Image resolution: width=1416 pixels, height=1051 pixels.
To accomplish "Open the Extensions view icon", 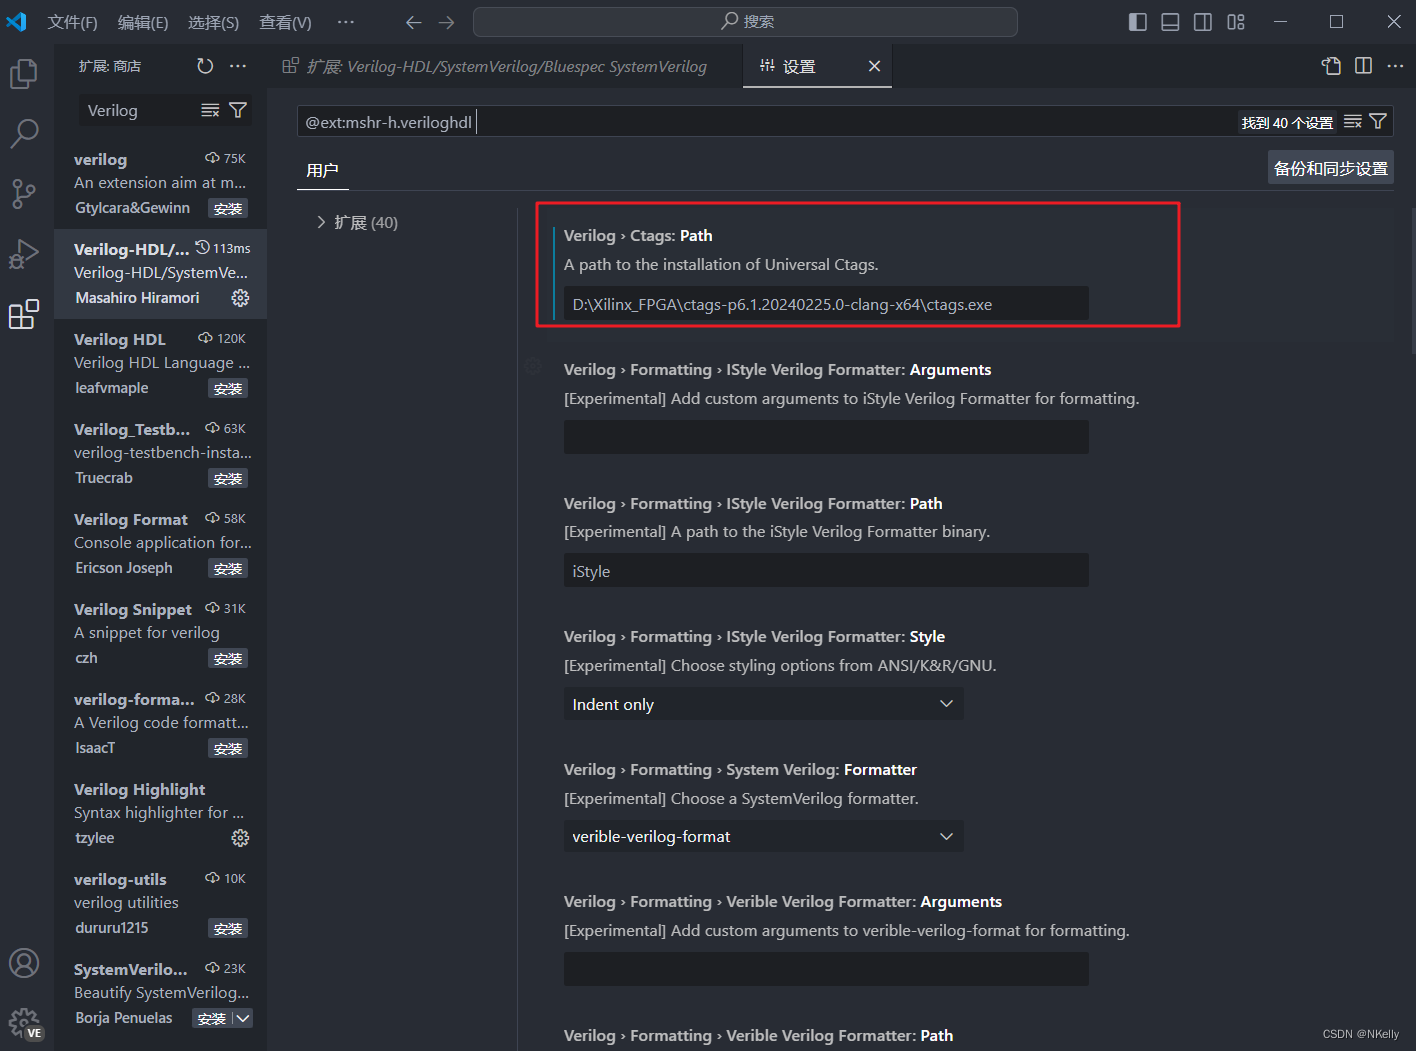I will (24, 314).
